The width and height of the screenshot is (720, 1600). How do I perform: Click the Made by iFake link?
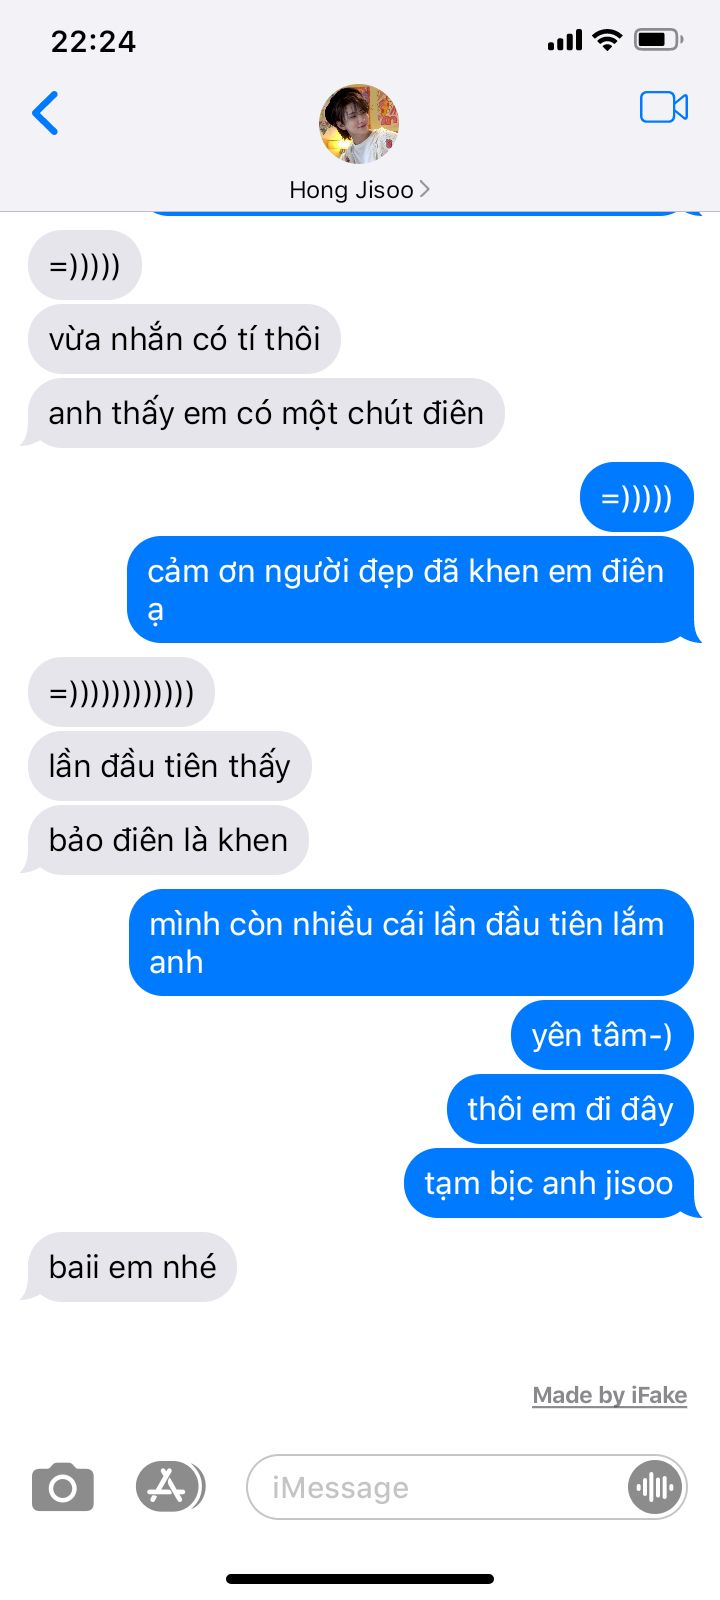point(610,1395)
